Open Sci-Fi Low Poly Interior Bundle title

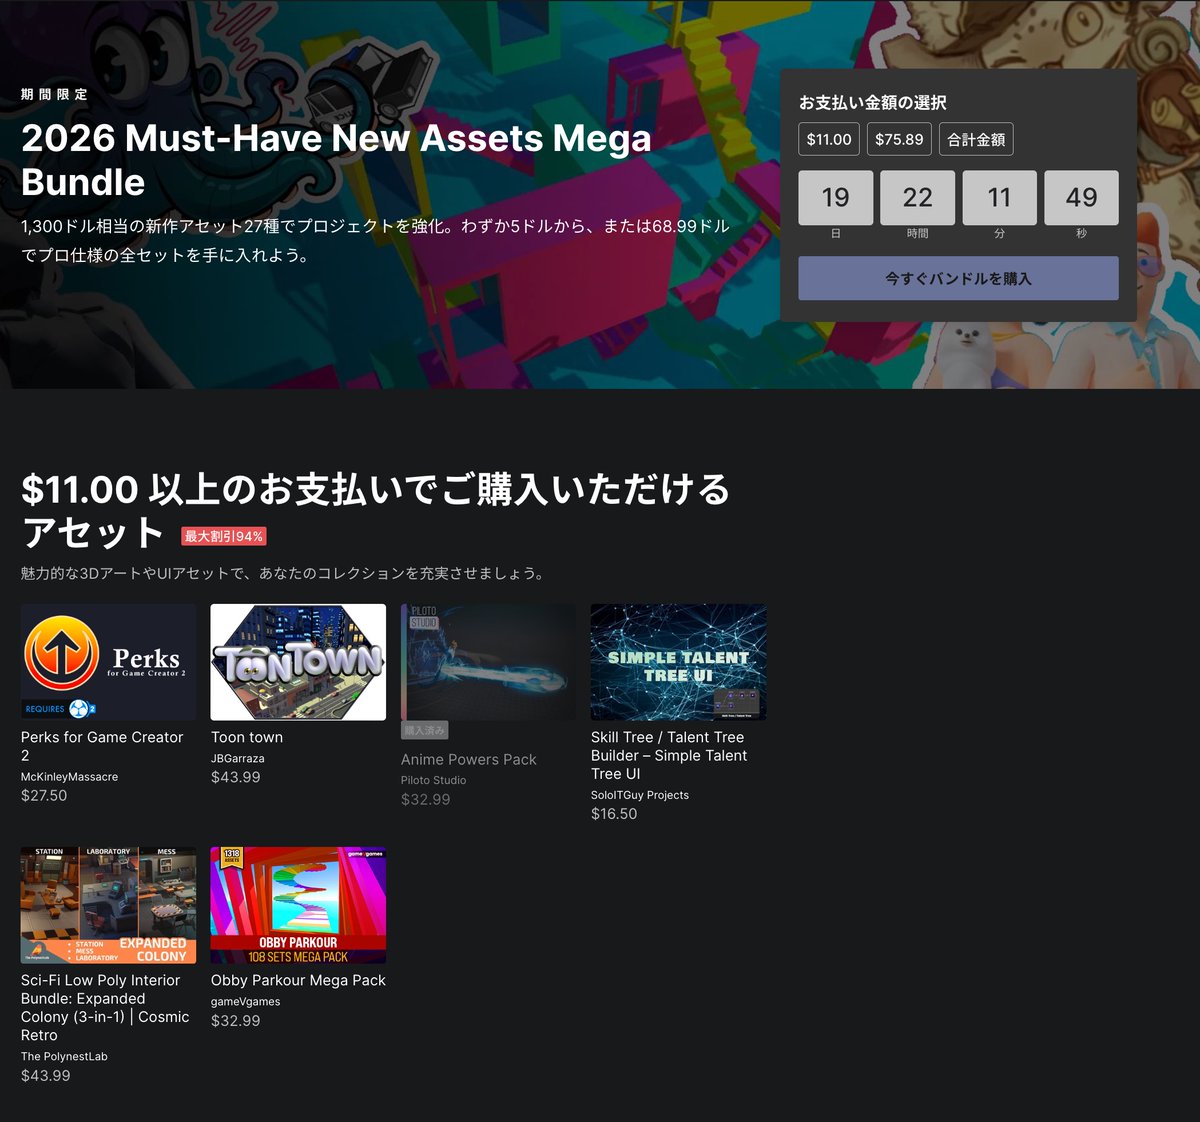click(105, 1007)
